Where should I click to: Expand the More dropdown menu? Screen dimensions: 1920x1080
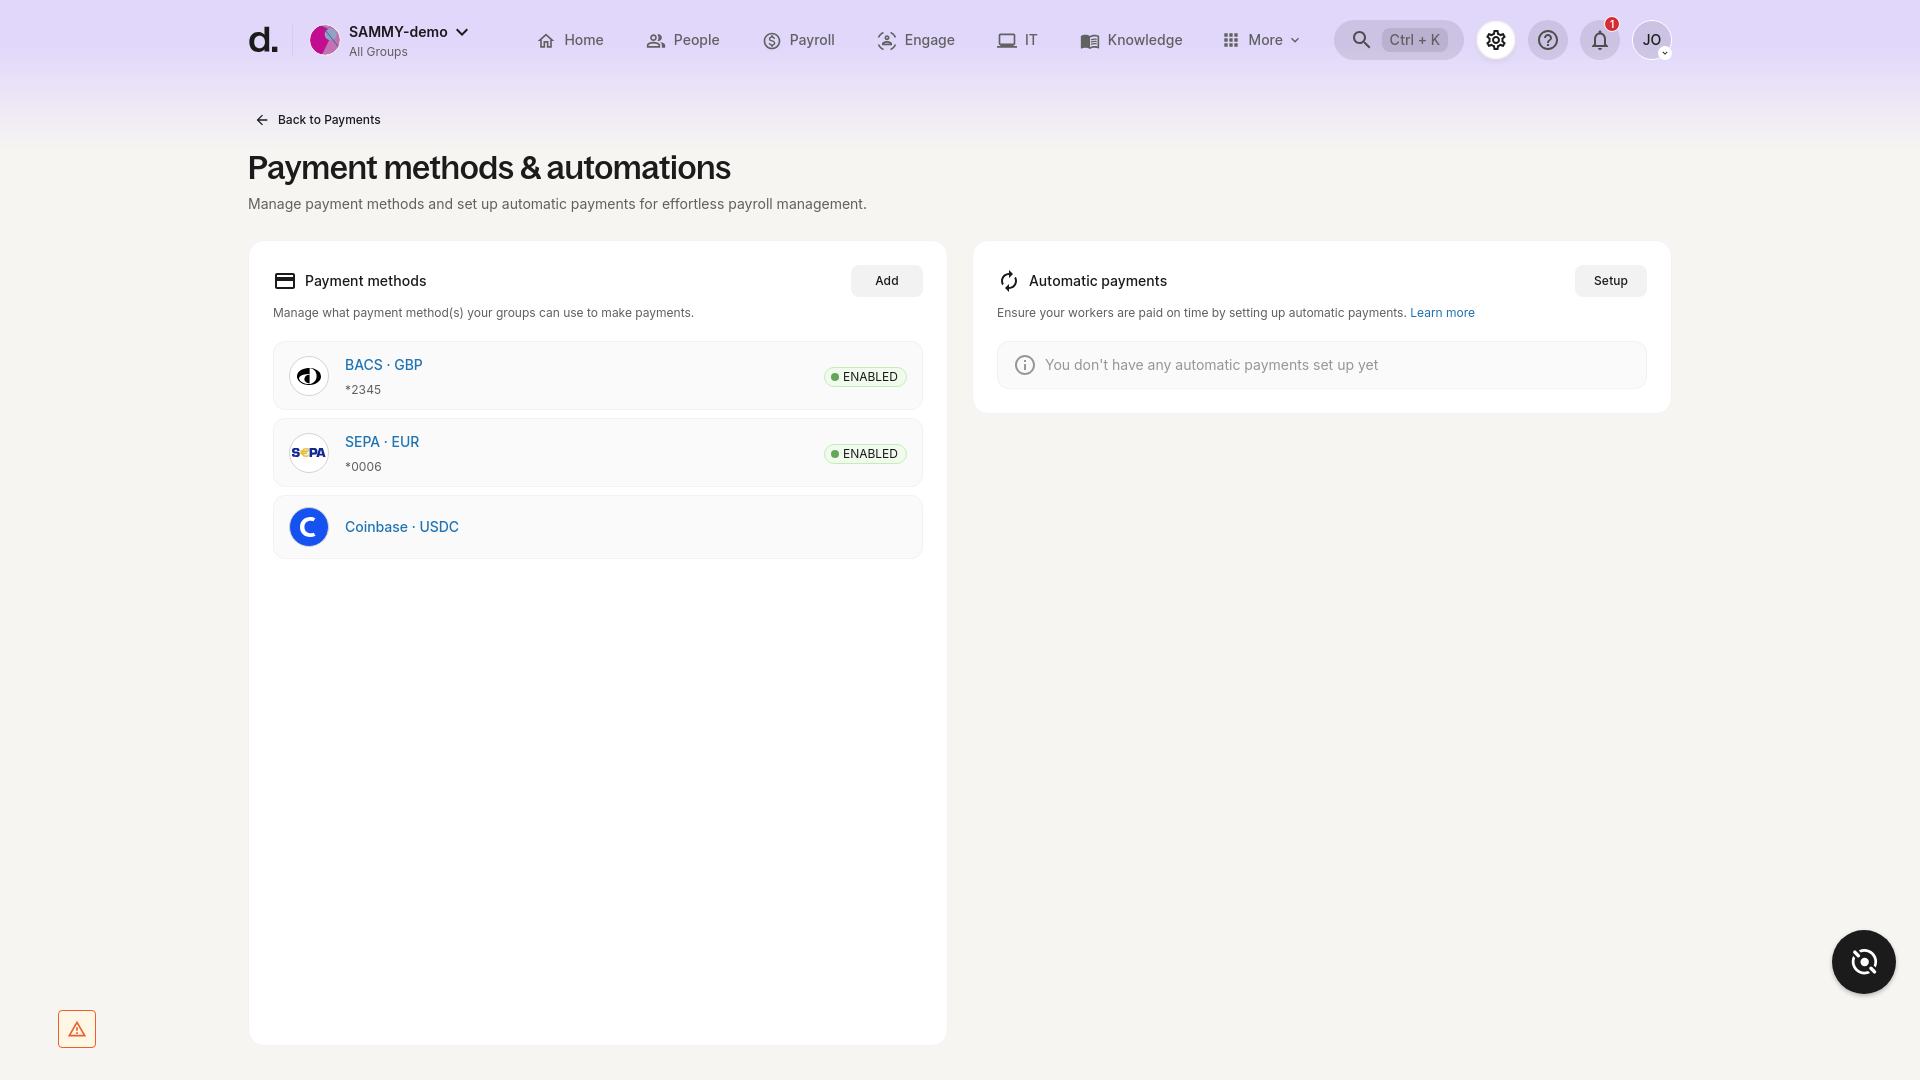(1262, 40)
